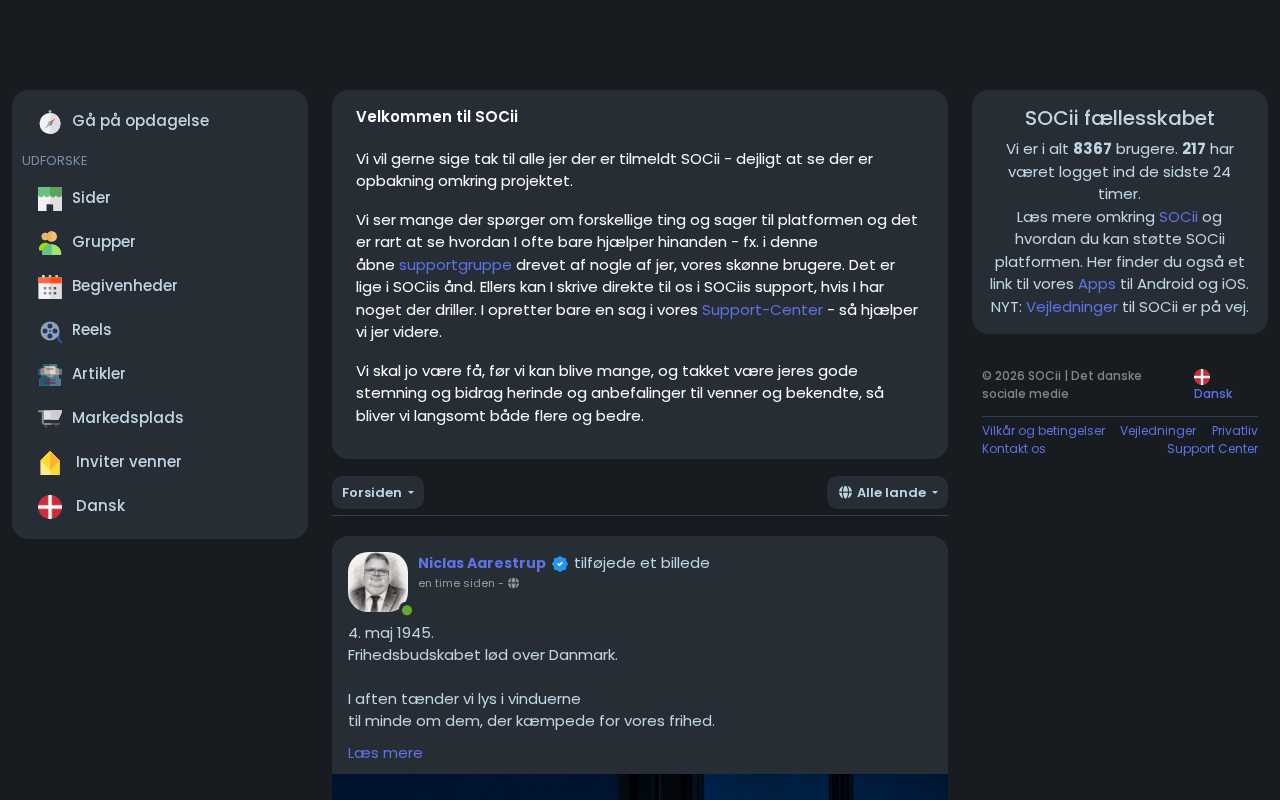
Task: Follow the Support-Center link in the welcome text
Action: (x=762, y=310)
